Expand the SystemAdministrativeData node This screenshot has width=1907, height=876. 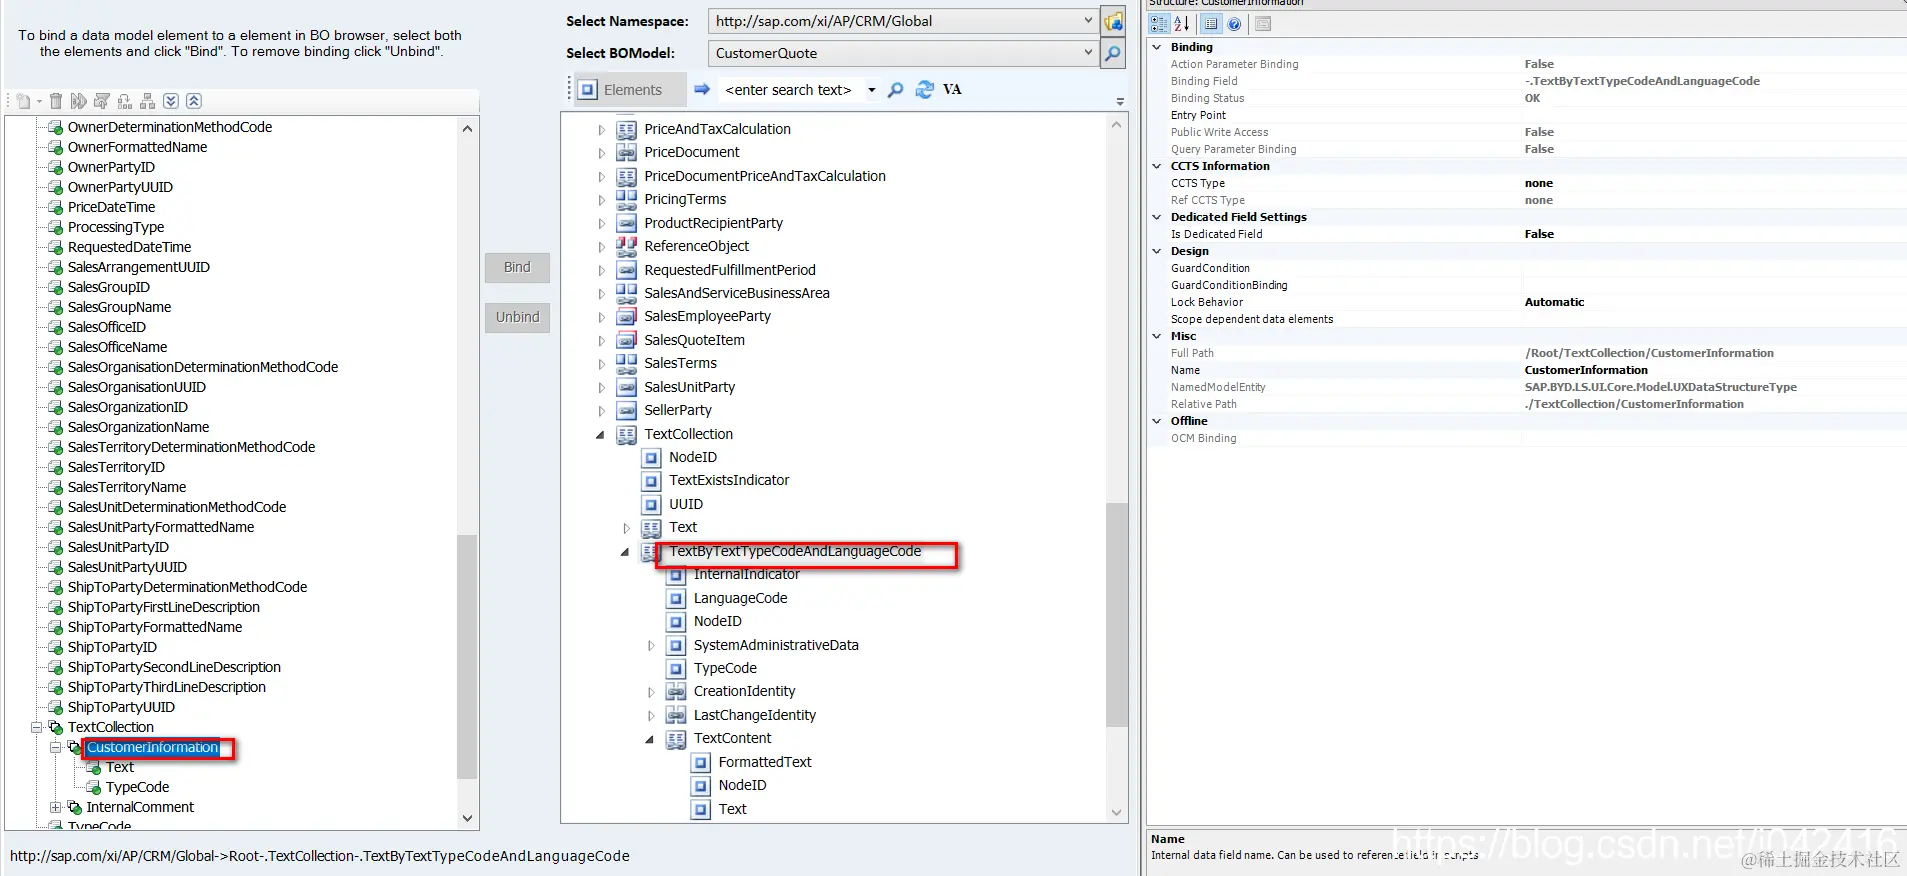tap(650, 646)
